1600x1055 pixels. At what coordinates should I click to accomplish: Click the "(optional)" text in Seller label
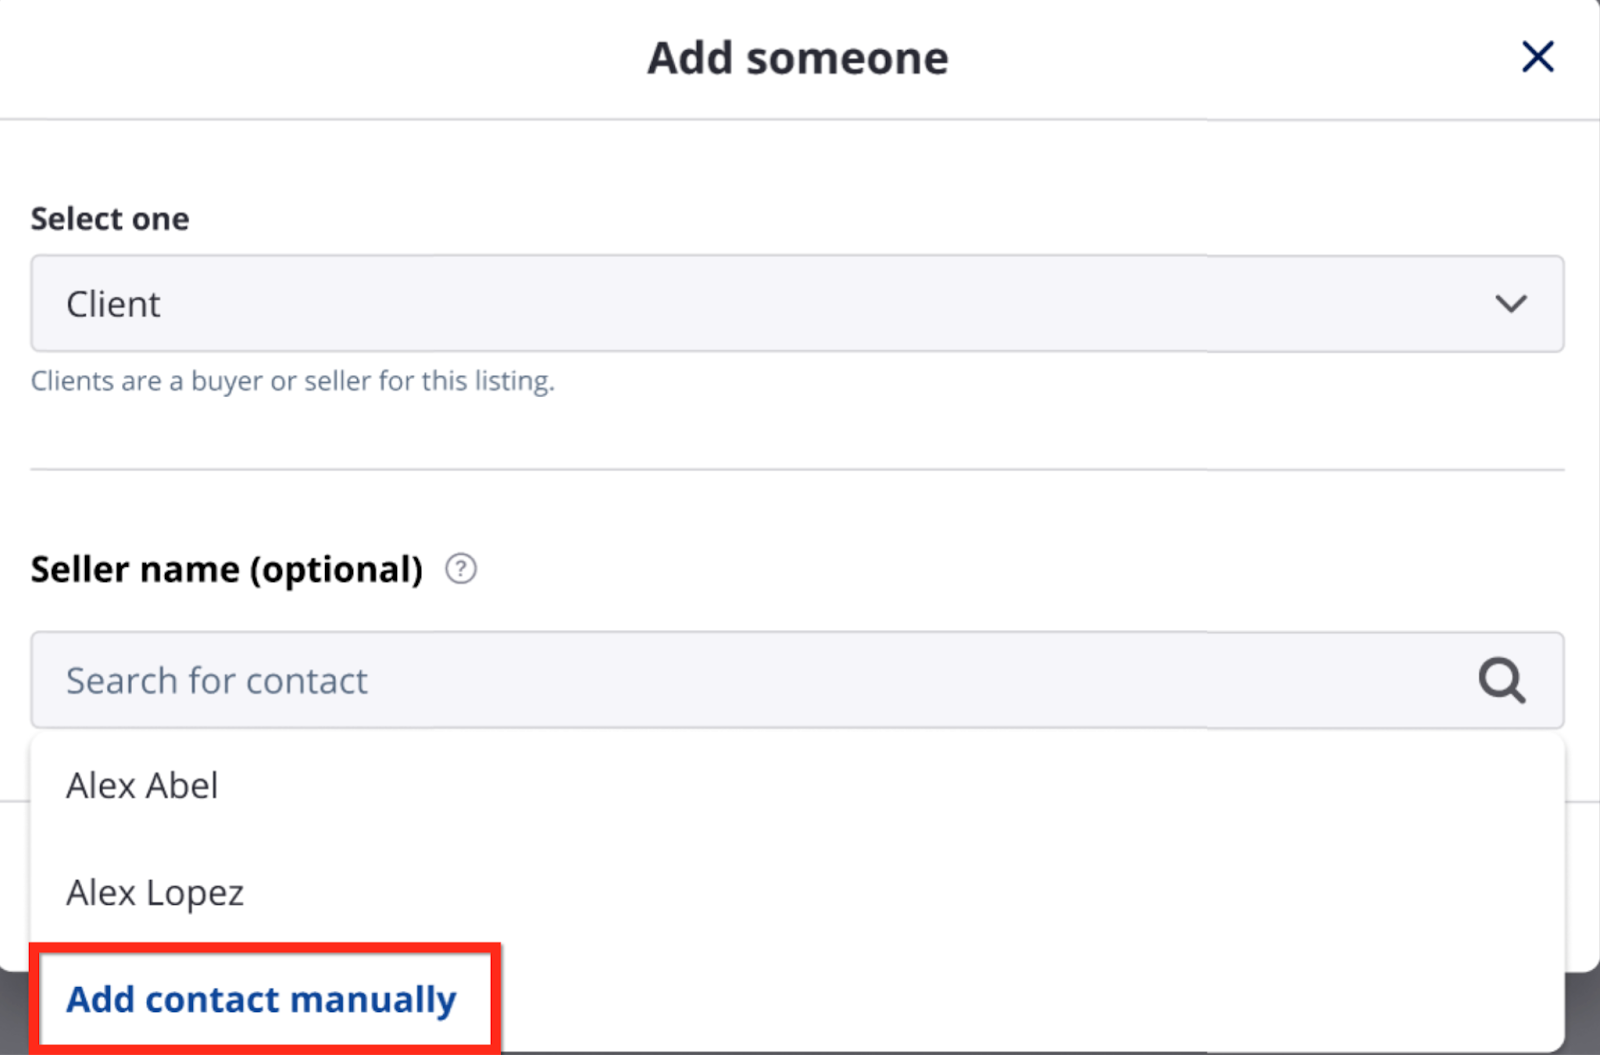click(336, 570)
